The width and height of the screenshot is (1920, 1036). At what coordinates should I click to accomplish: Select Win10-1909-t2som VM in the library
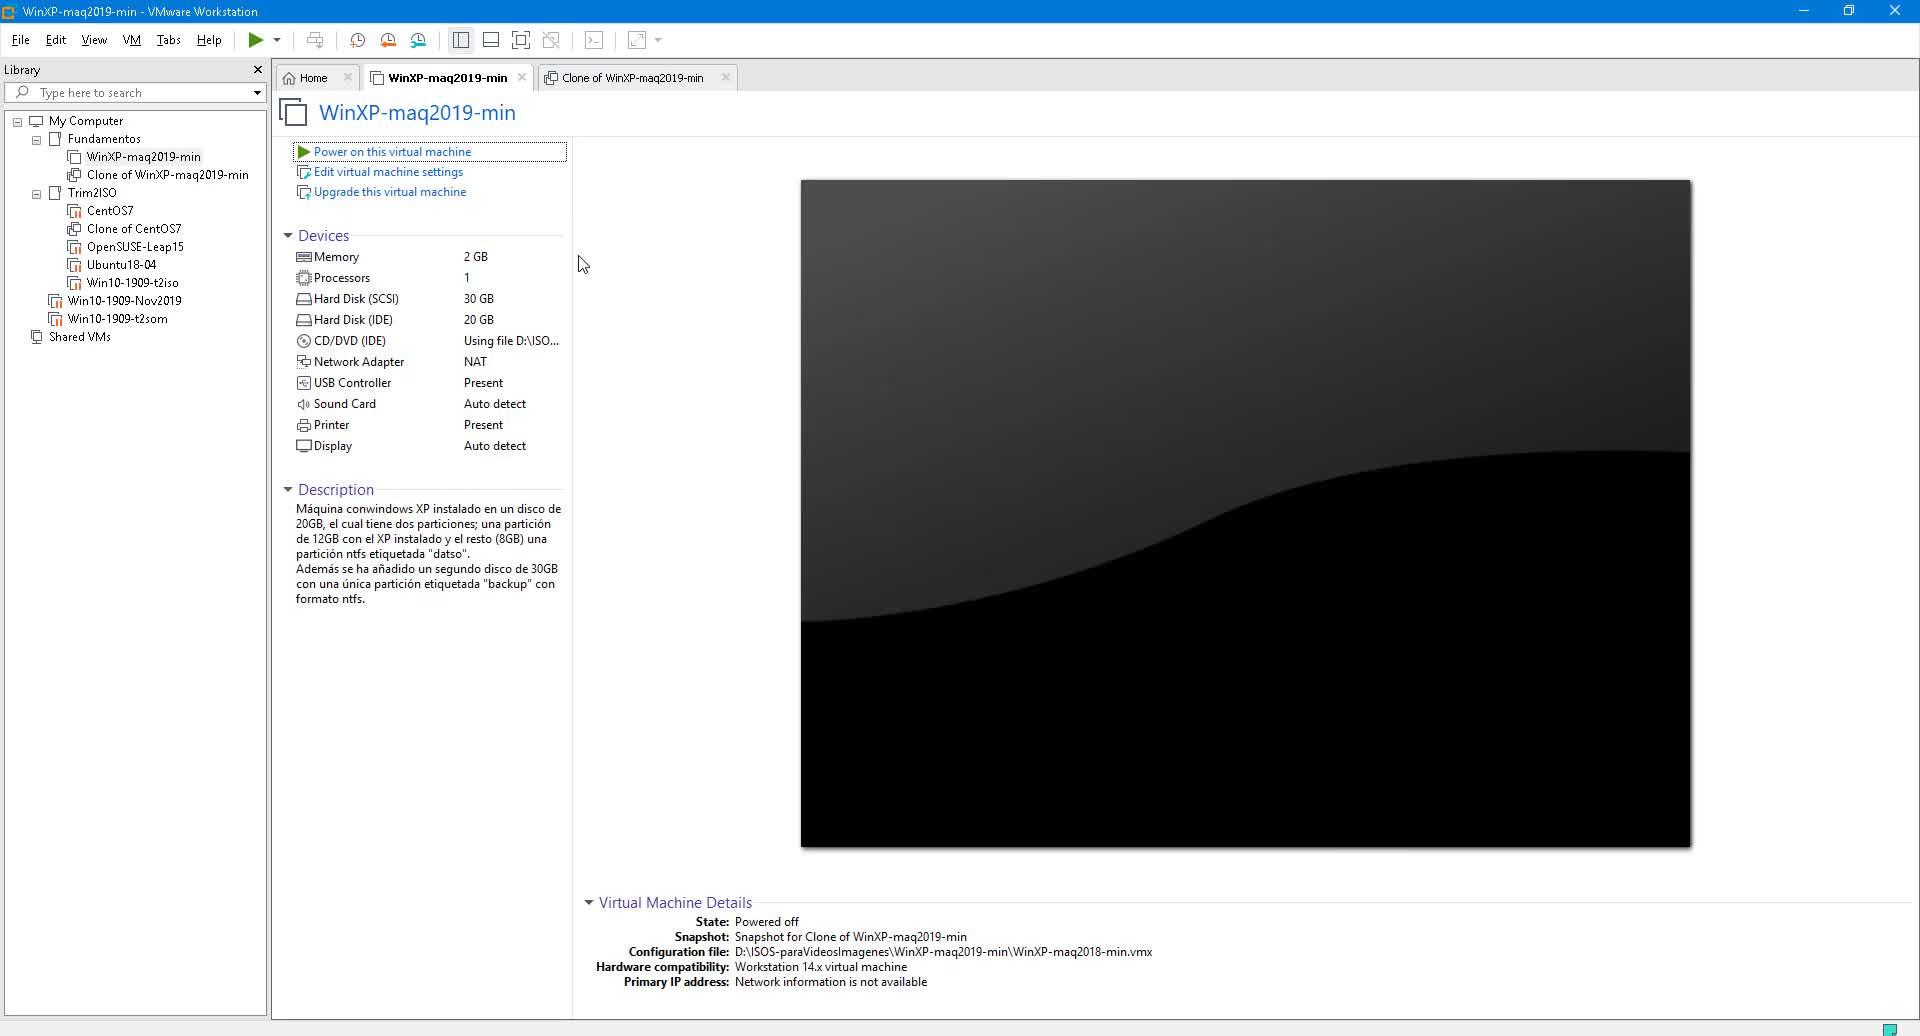(x=117, y=319)
